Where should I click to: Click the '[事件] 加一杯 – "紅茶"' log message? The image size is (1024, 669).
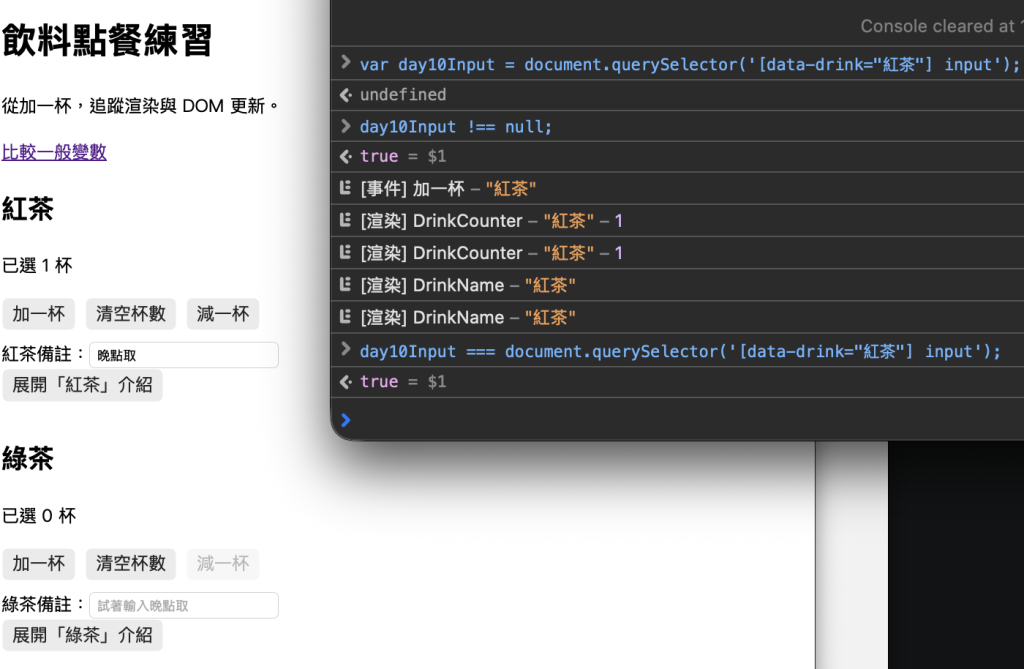point(448,189)
